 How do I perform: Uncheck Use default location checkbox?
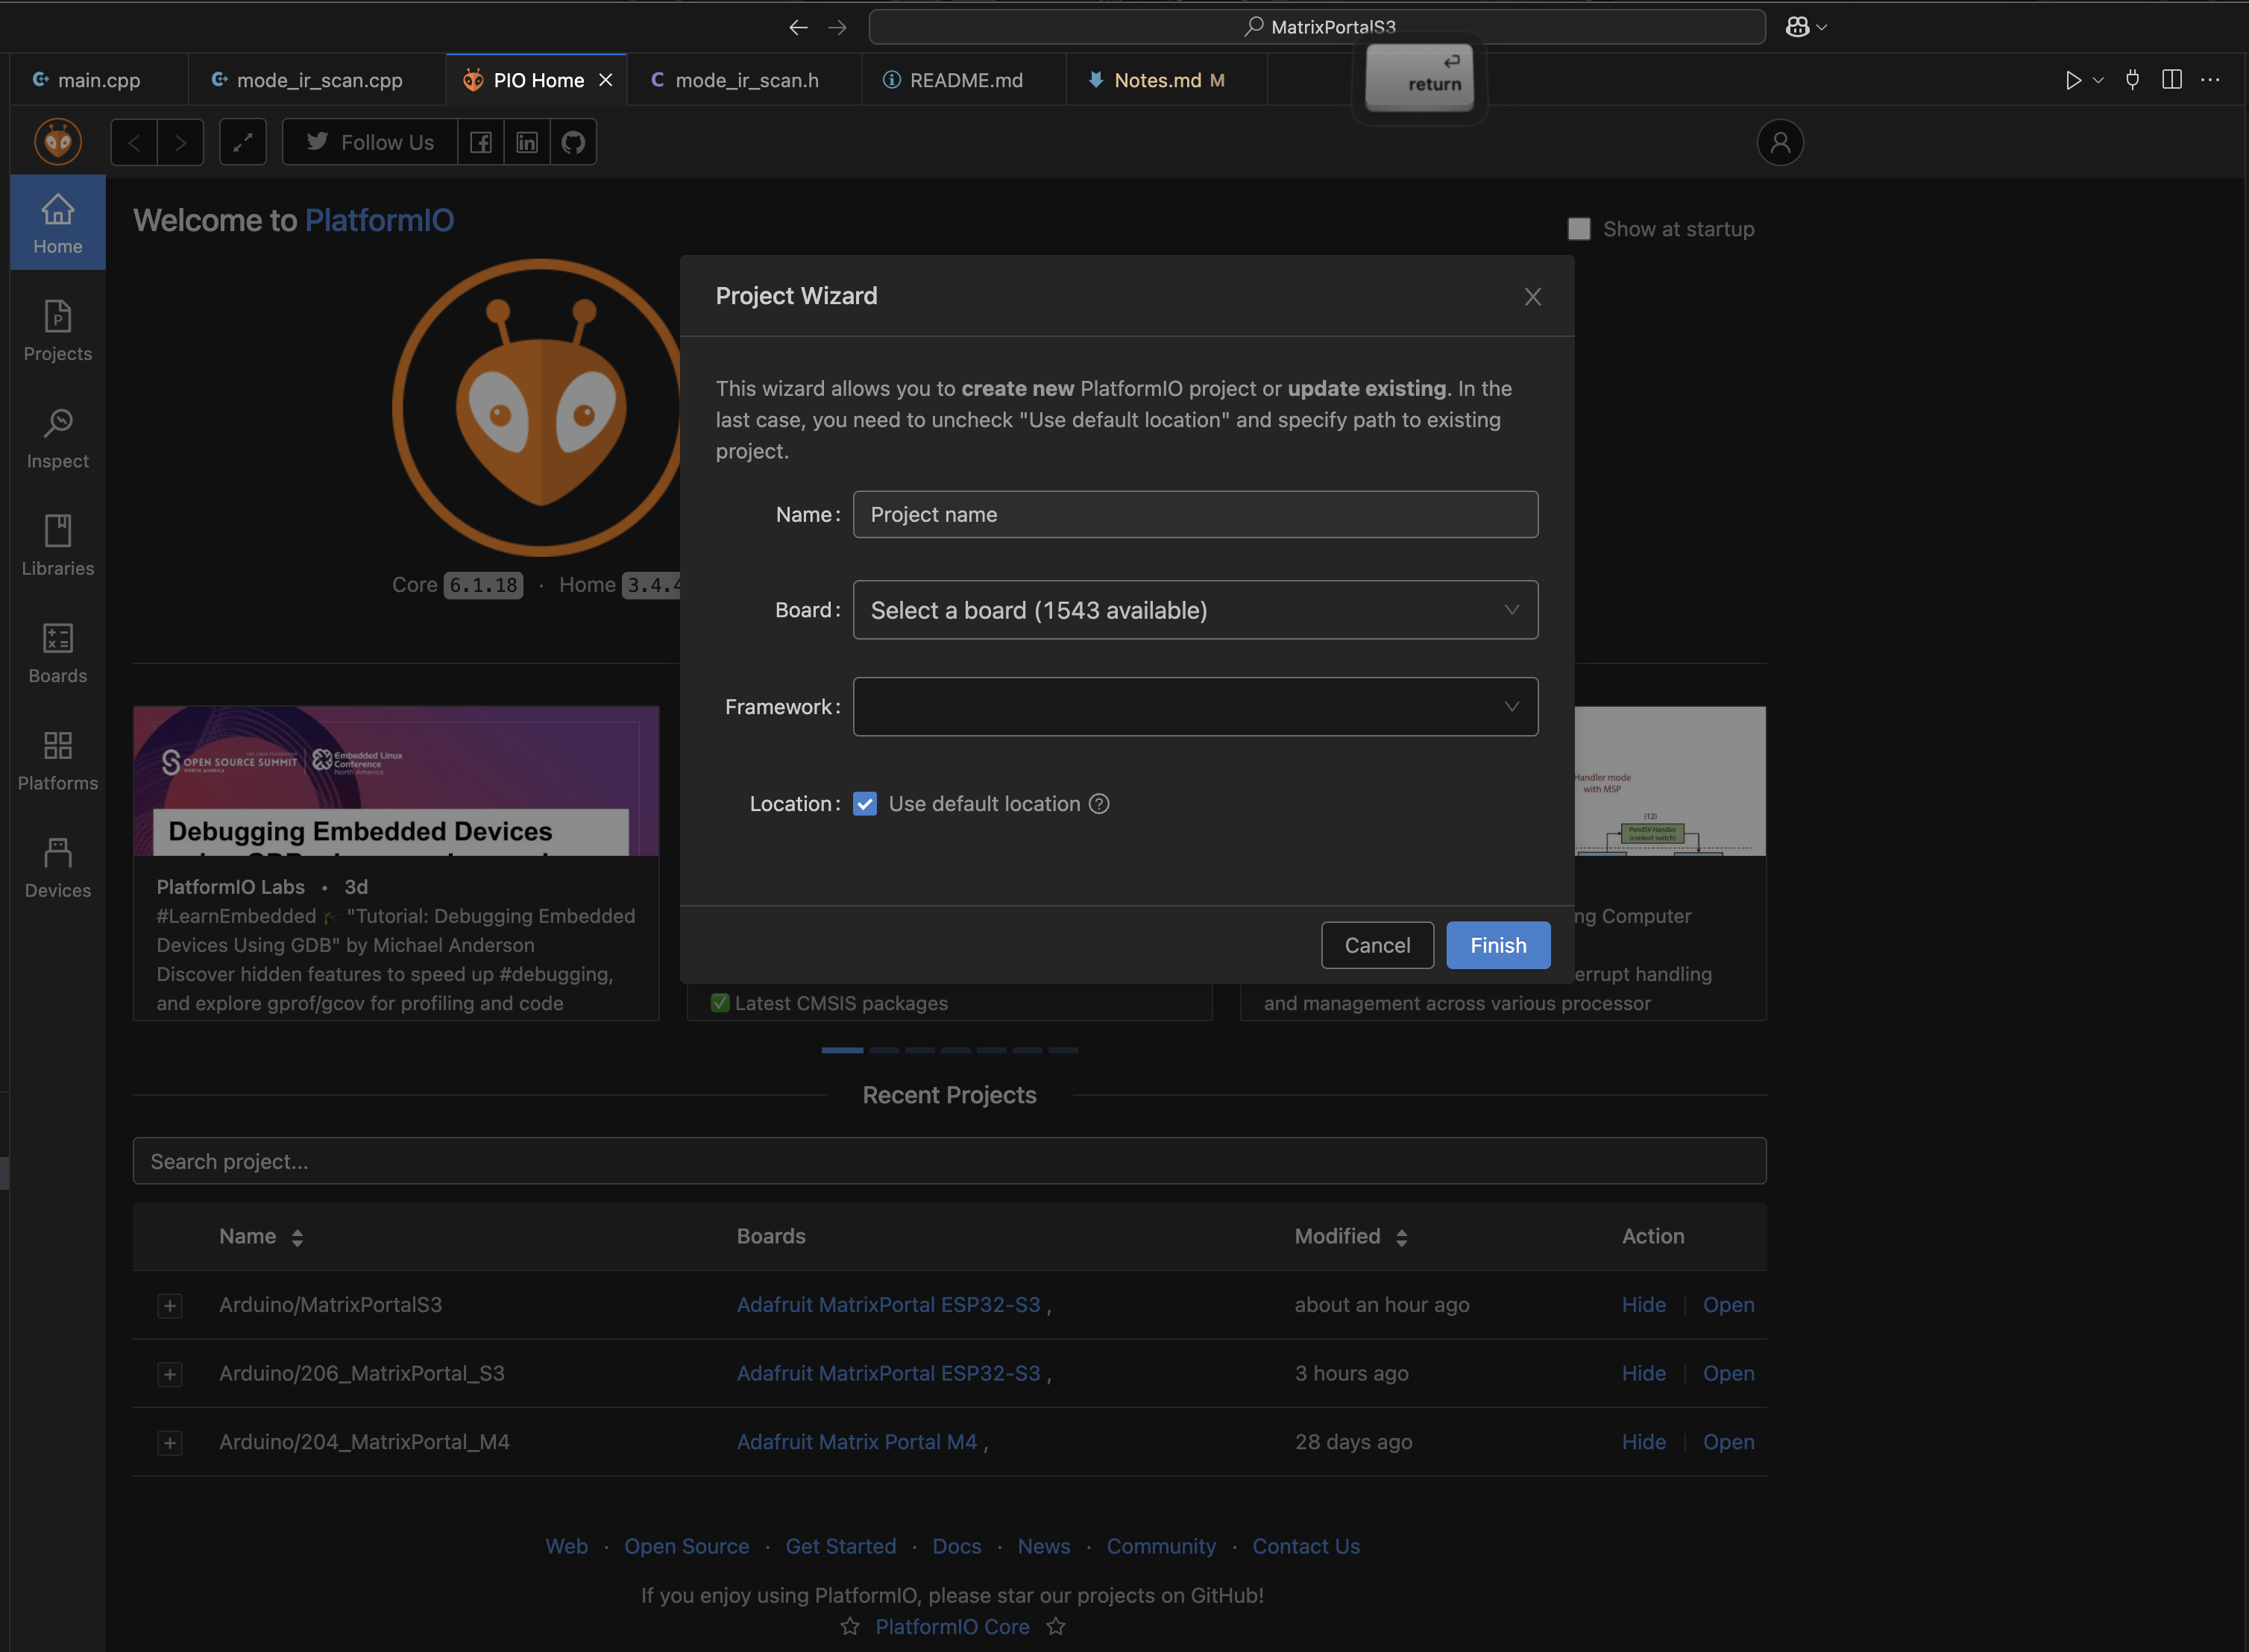click(865, 804)
